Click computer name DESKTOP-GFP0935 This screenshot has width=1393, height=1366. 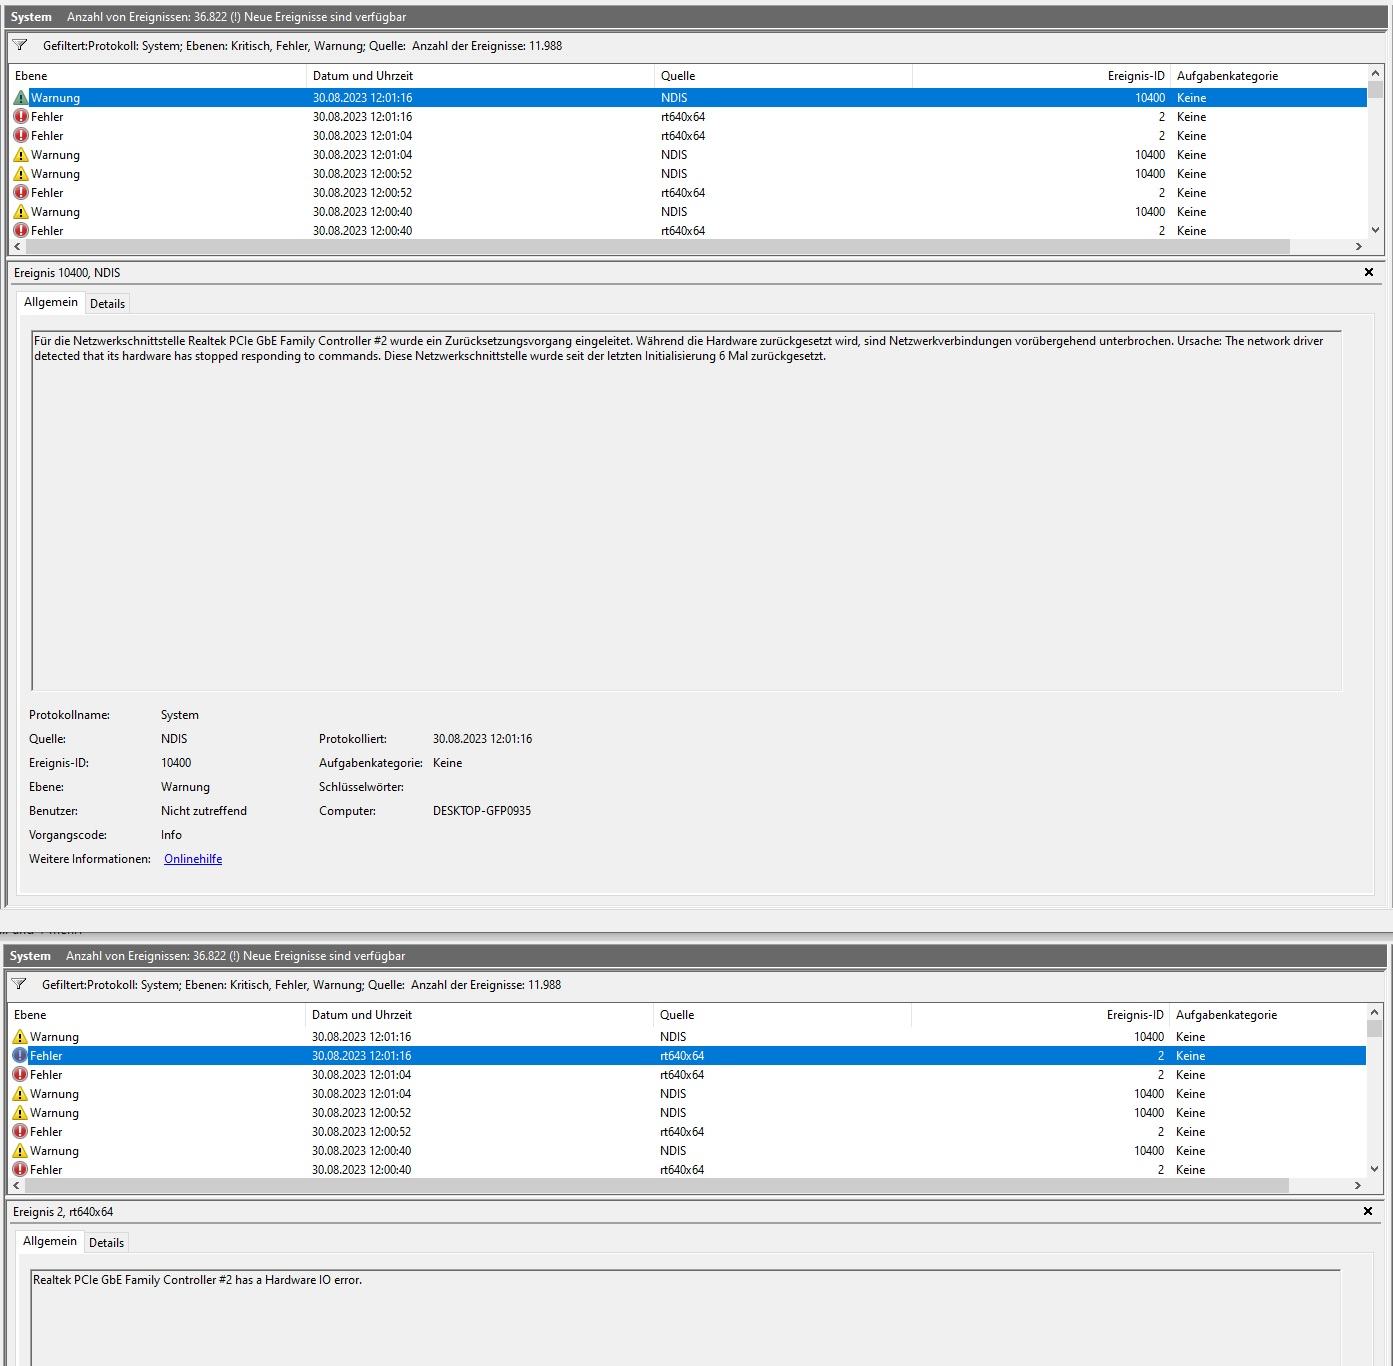[482, 811]
